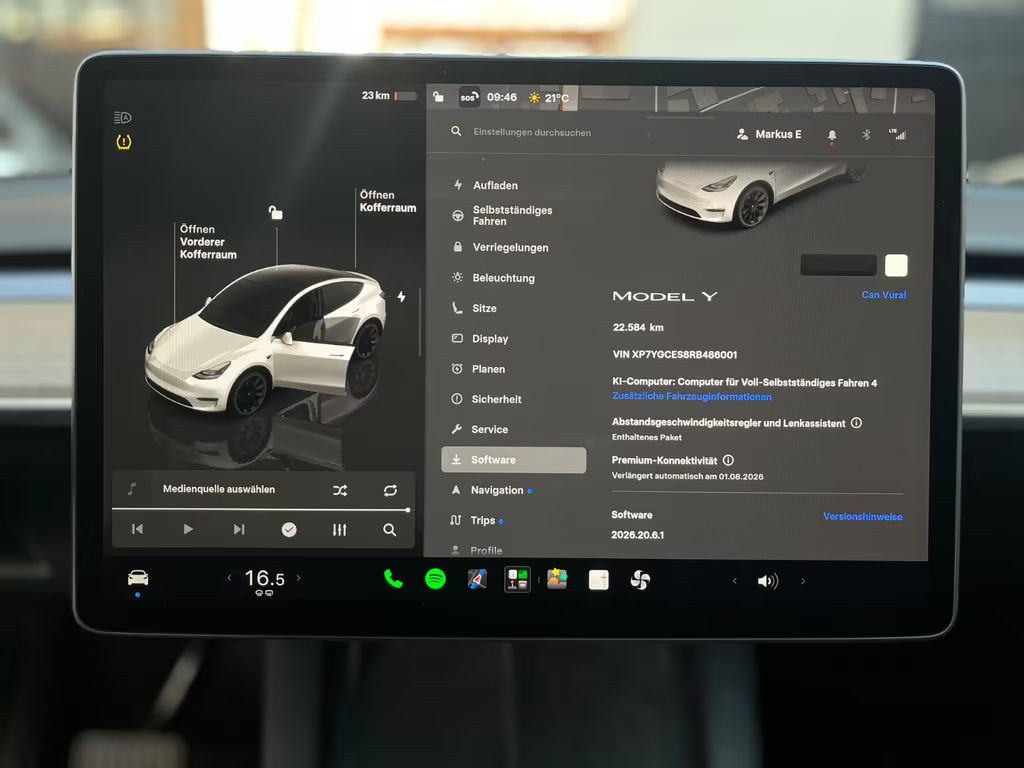1024x768 pixels.
Task: Tap the LTE signal strength icon
Action: pyautogui.click(x=897, y=134)
